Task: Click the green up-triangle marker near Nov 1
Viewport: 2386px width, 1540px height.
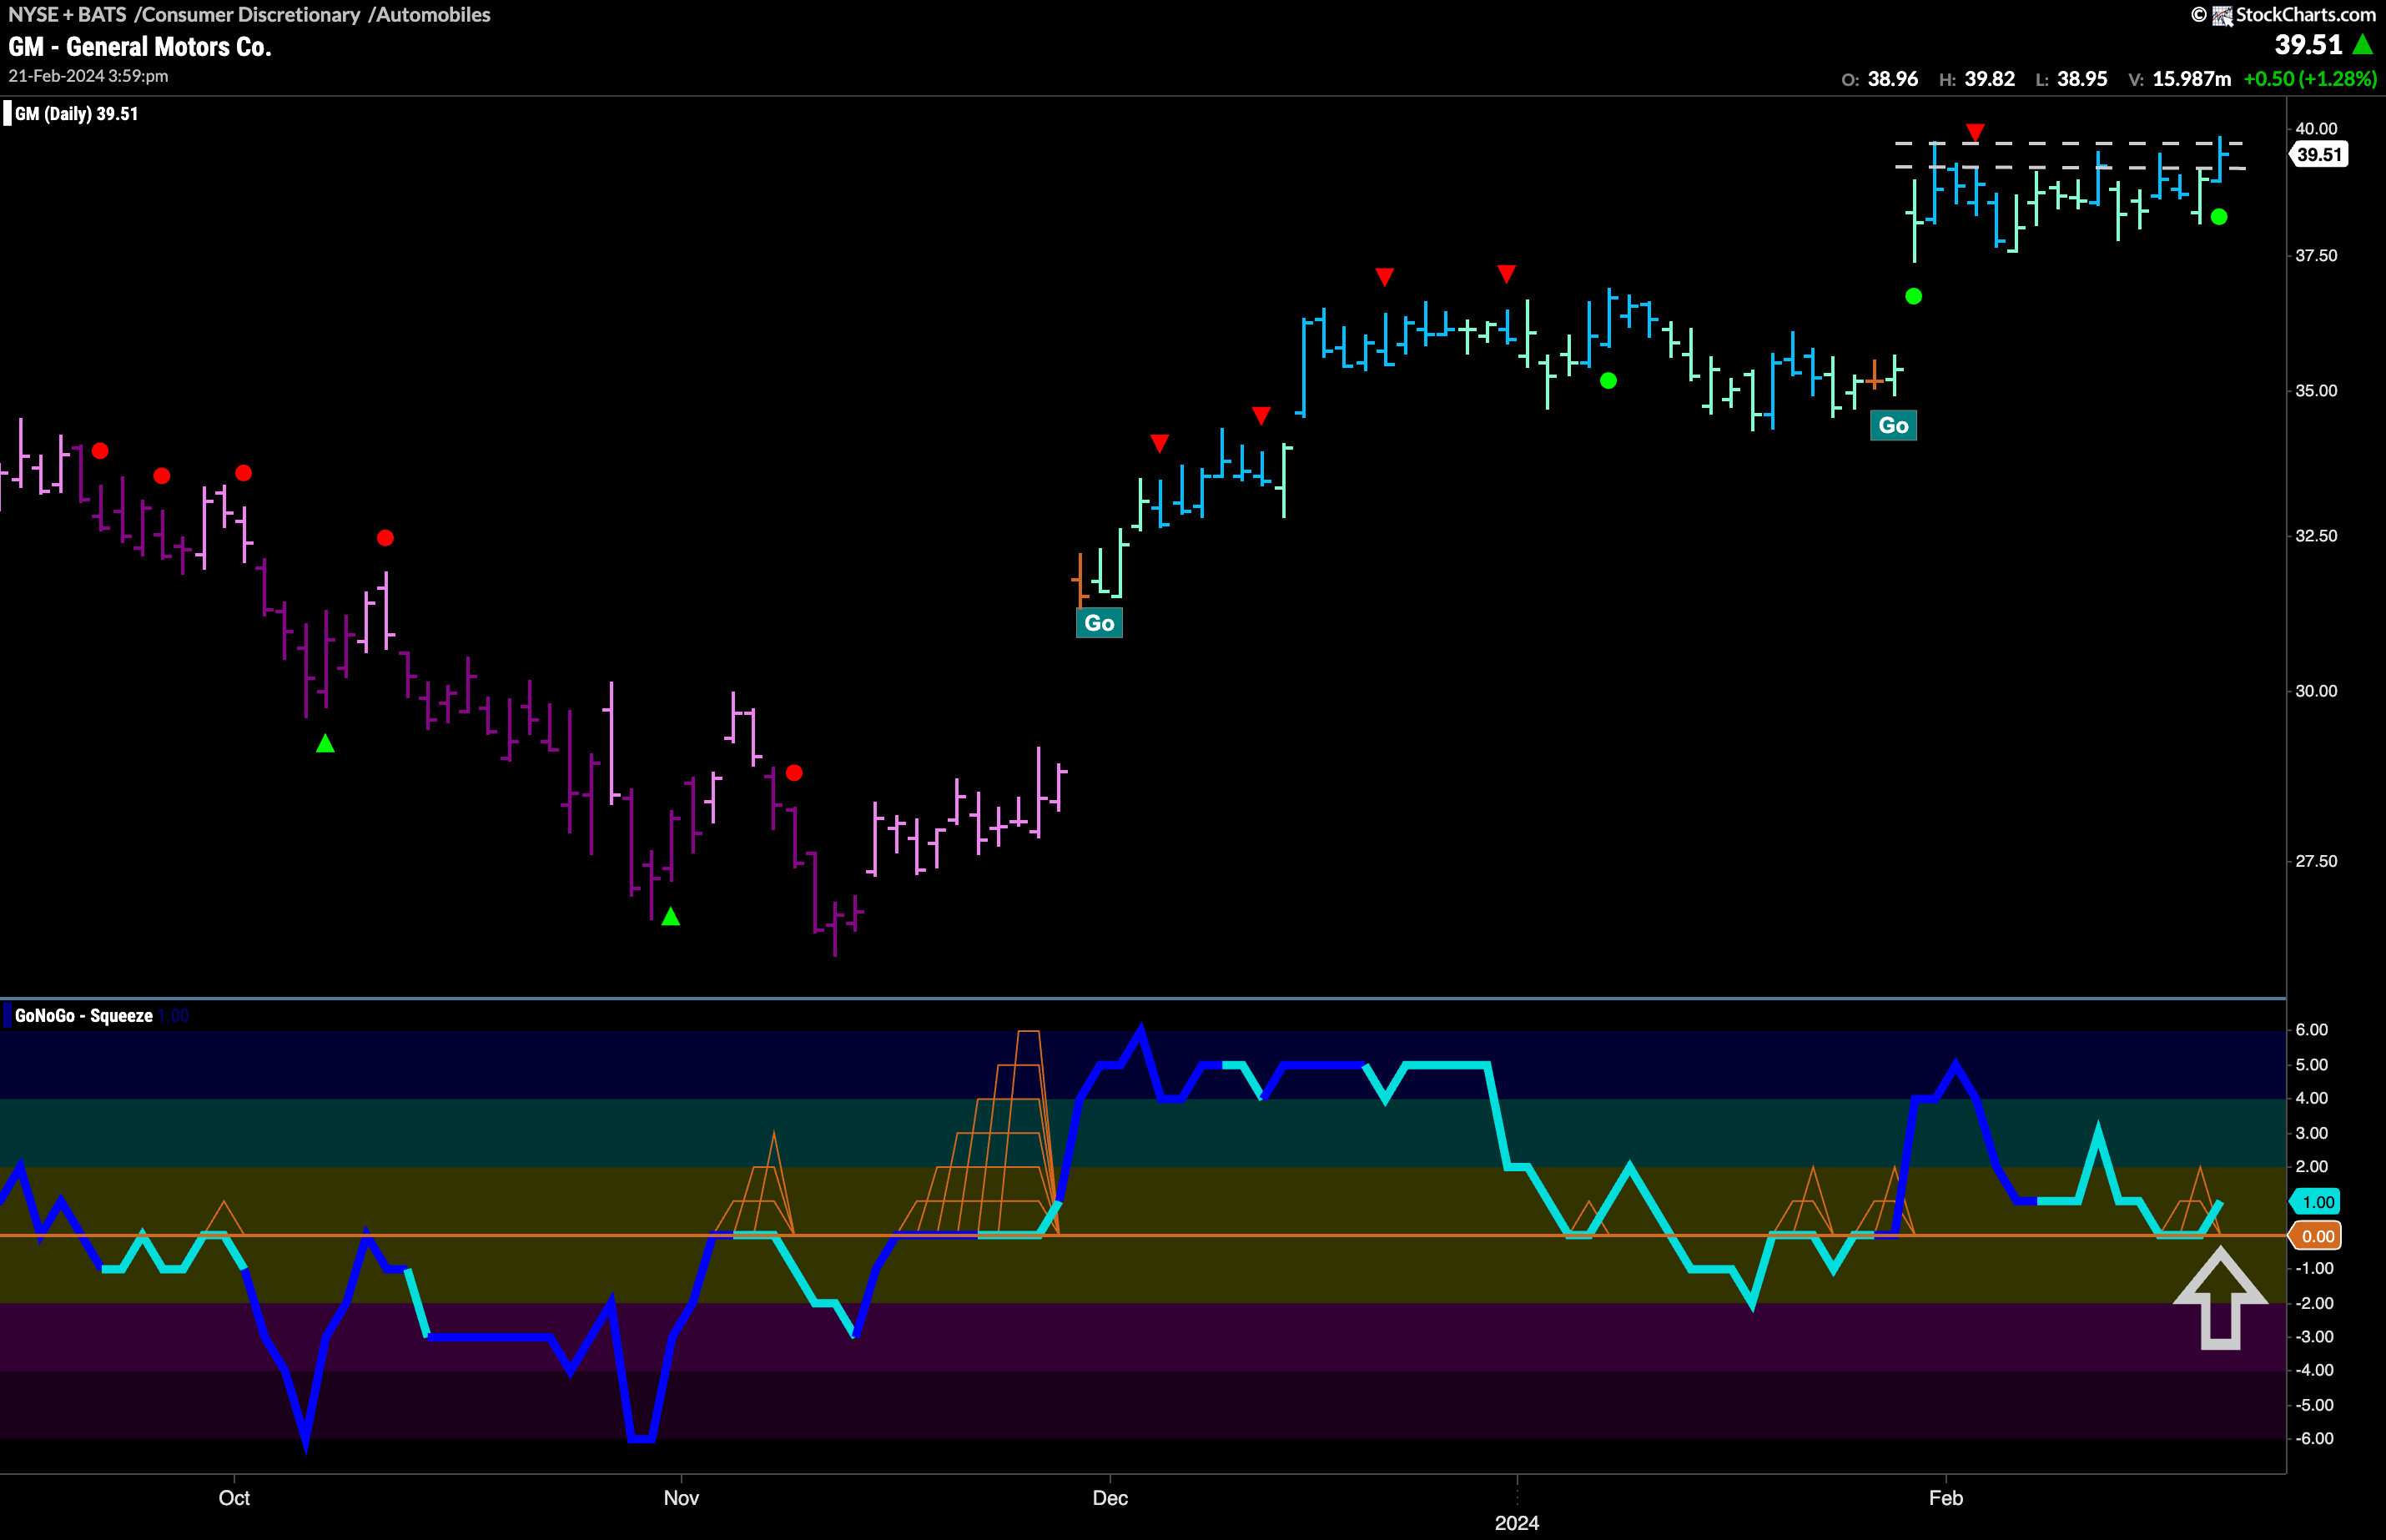Action: 671,916
